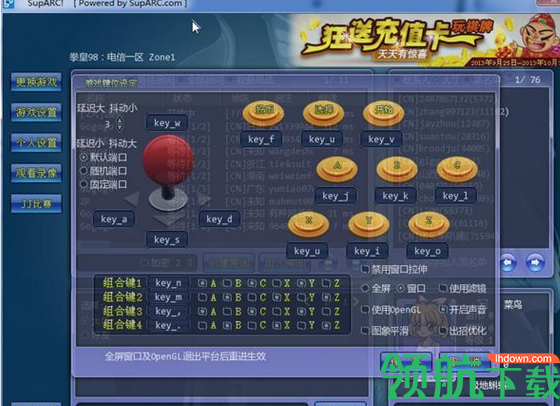
Task: Click the gold A arcade button
Action: pyautogui.click(x=337, y=169)
